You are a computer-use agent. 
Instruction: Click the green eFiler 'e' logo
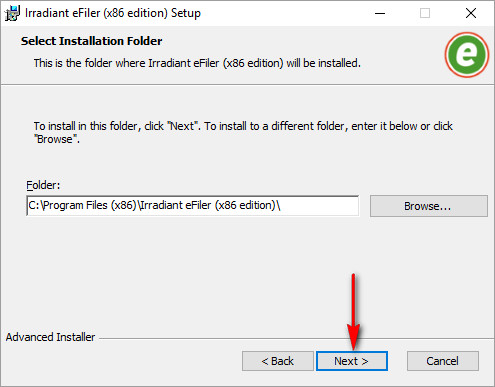click(x=467, y=55)
